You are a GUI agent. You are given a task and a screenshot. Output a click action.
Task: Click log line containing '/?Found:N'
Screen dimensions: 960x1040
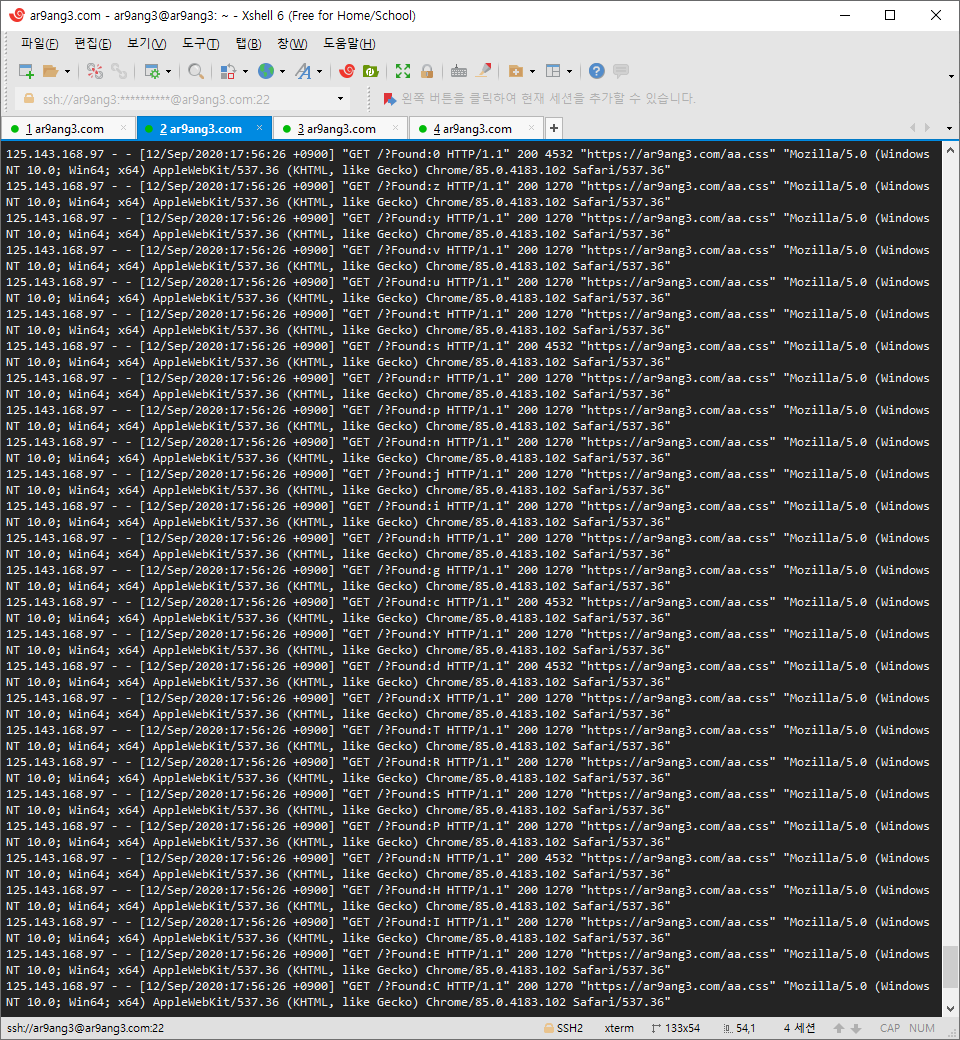(468, 866)
